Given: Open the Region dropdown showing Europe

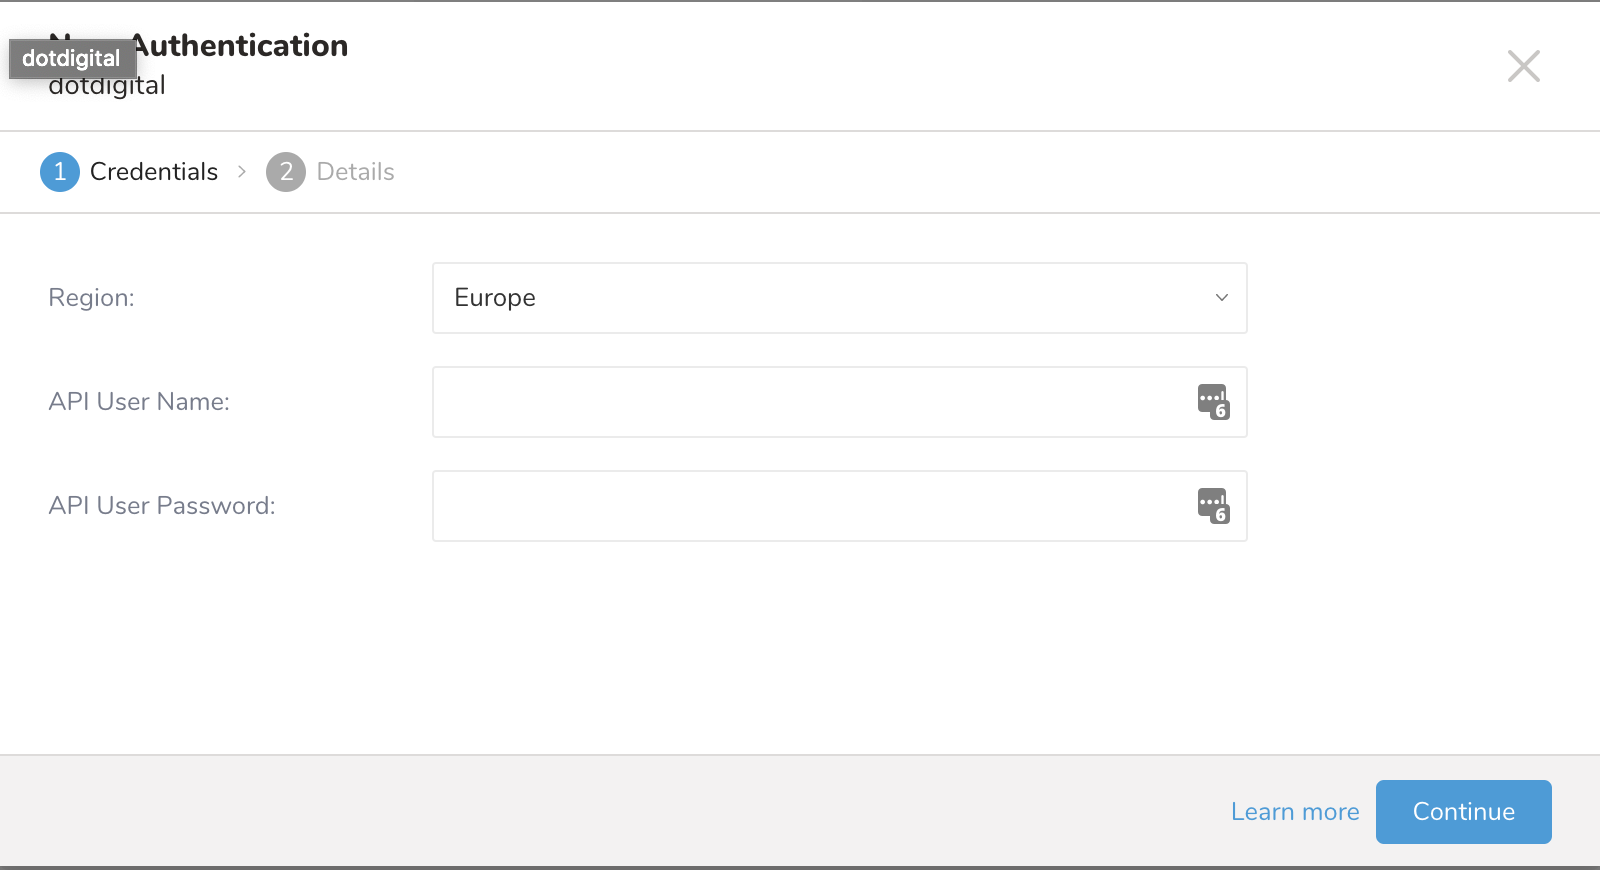Looking at the screenshot, I should point(820,298).
